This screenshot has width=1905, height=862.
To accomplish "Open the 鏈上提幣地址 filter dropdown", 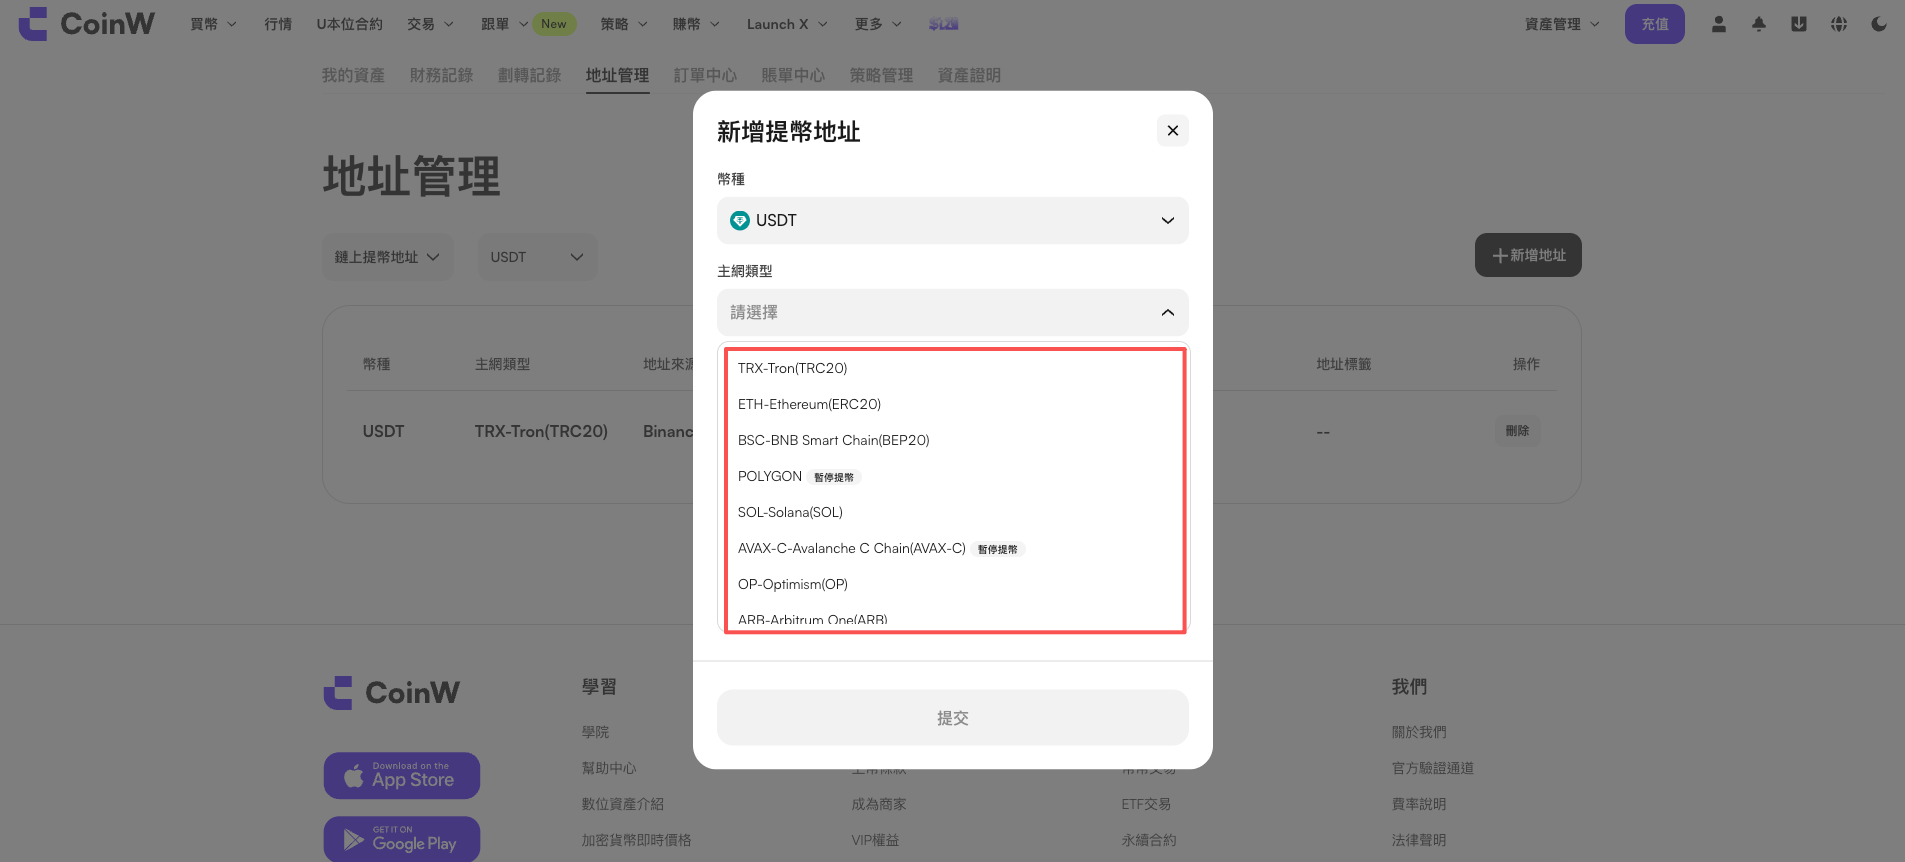I will pyautogui.click(x=388, y=257).
